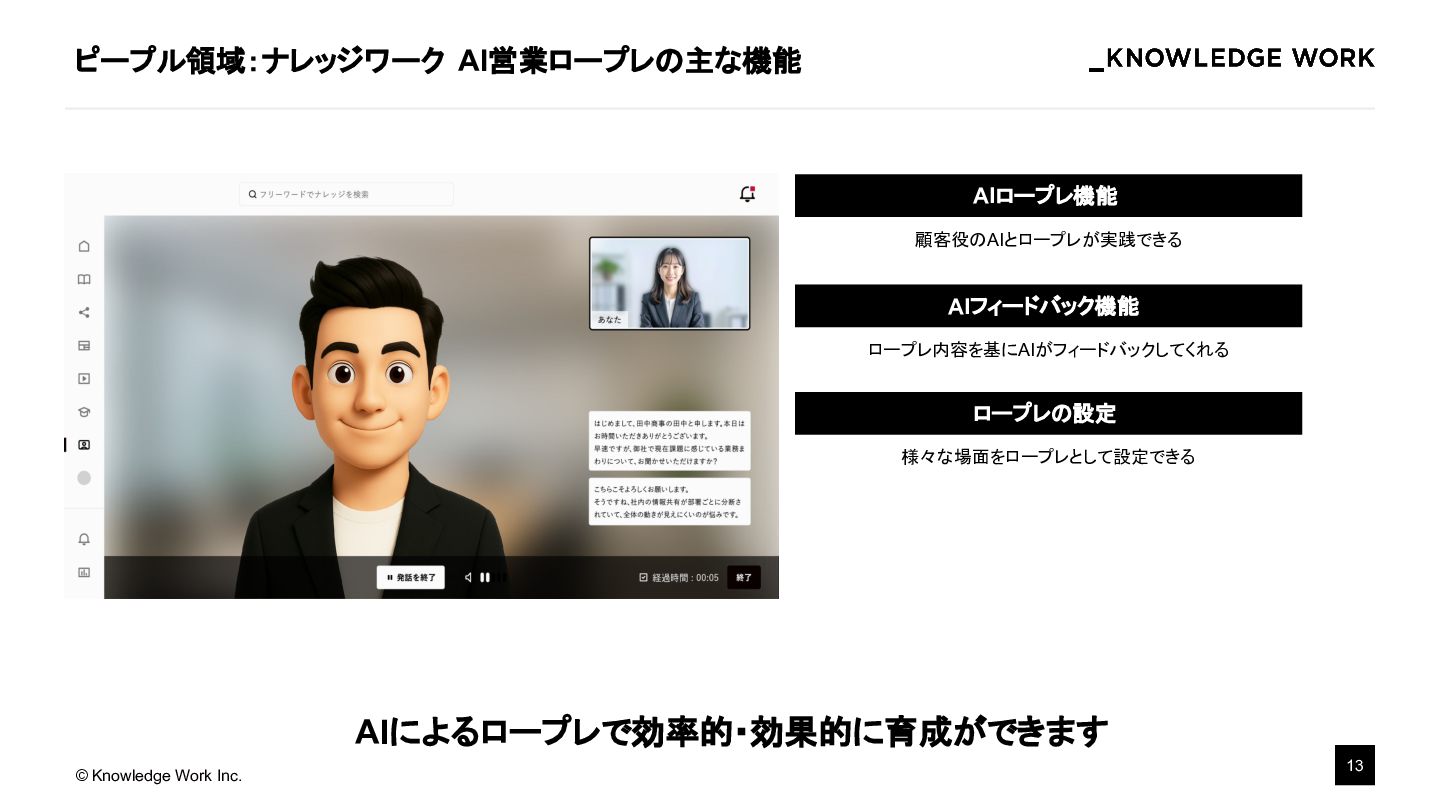Click the © Knowledge Work Inc. footer
Screen dimensions: 1440x810
159,776
